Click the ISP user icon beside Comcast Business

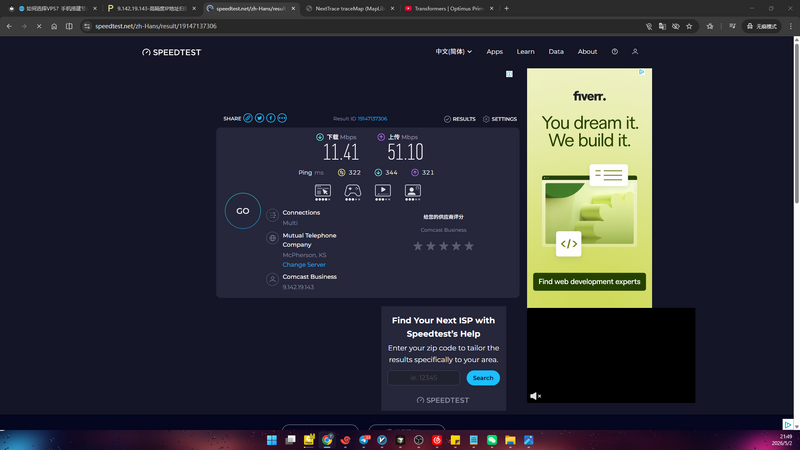(272, 279)
